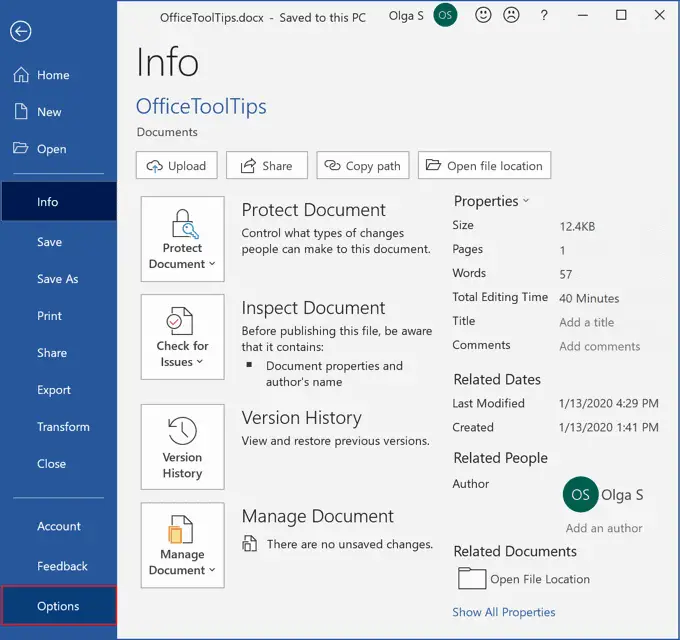The image size is (680, 640).
Task: Expand the Manage Document dropdown
Action: [183, 545]
